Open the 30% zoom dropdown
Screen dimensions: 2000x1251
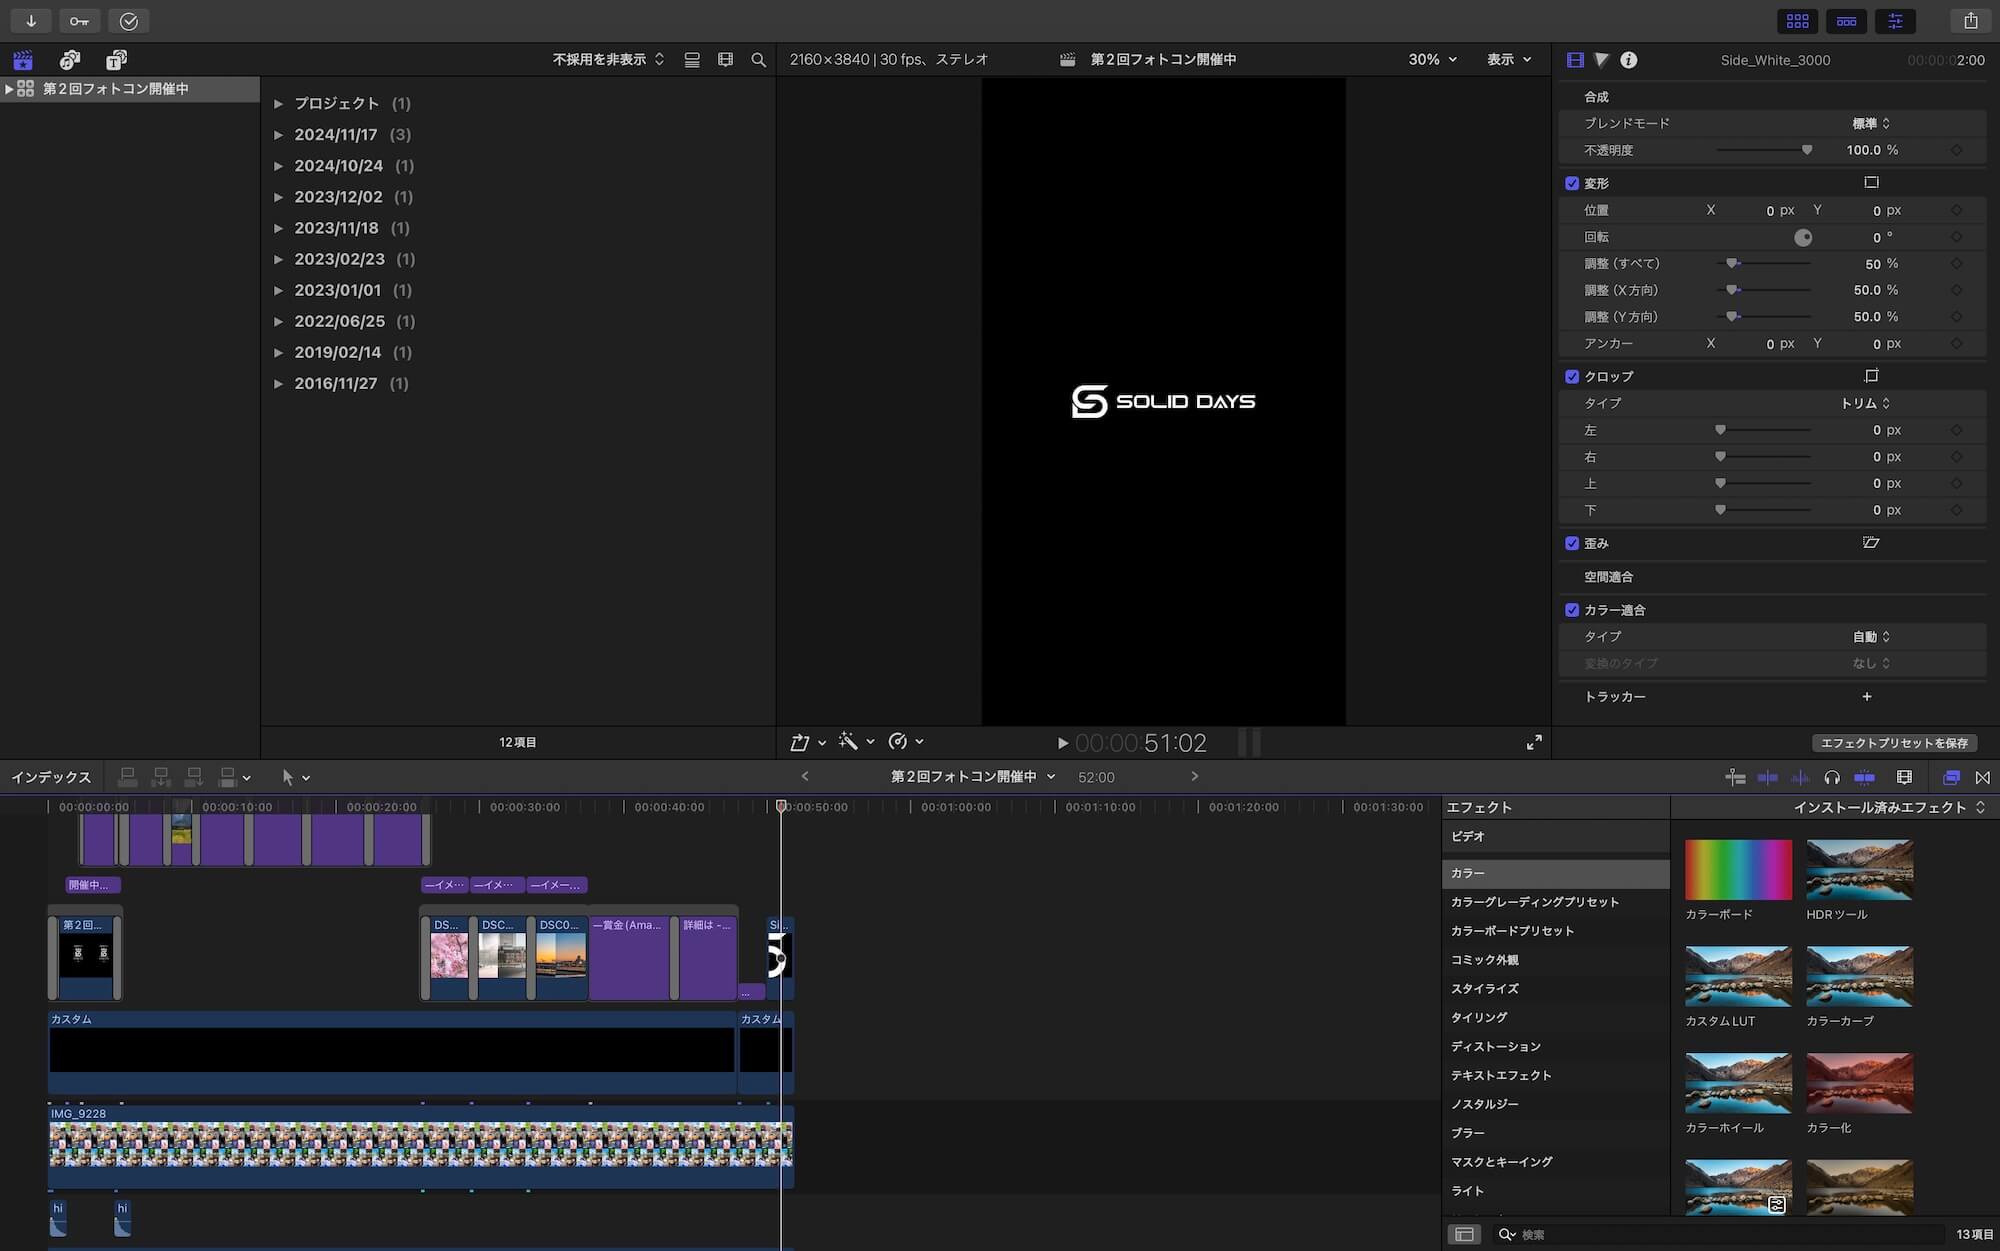point(1432,60)
